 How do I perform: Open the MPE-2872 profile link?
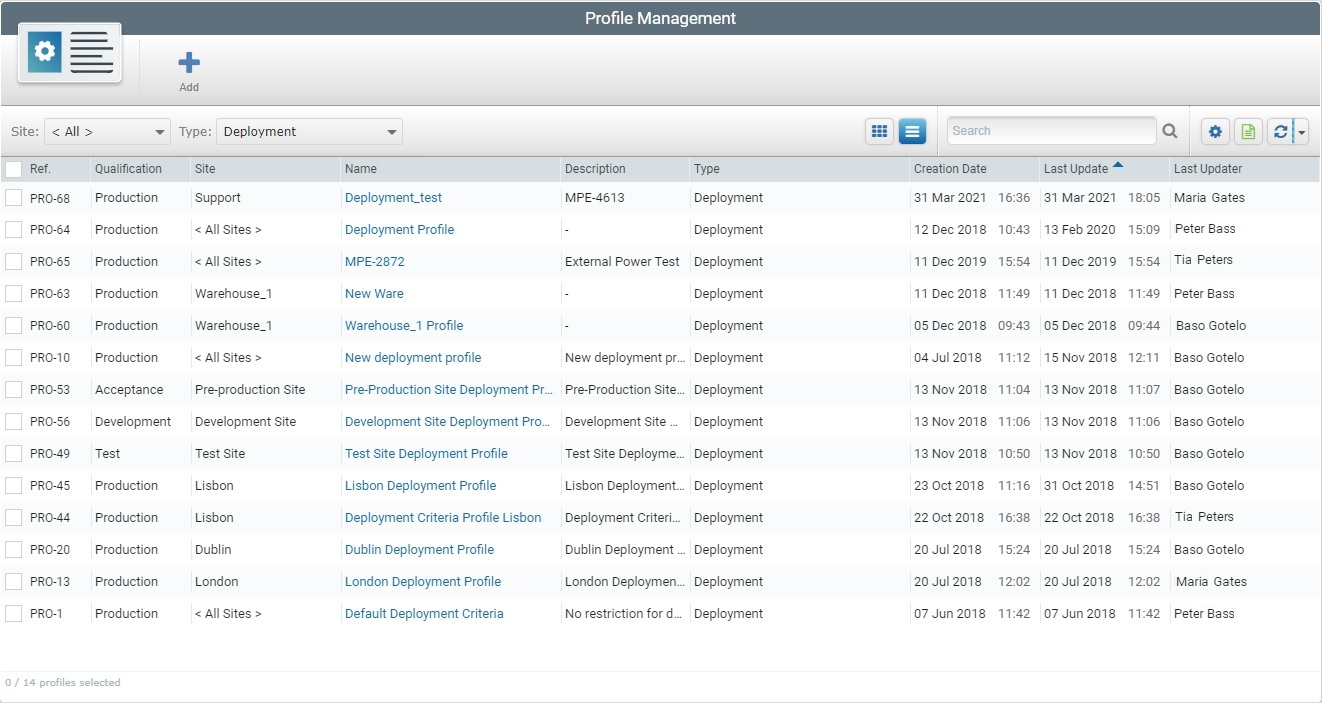pos(374,261)
